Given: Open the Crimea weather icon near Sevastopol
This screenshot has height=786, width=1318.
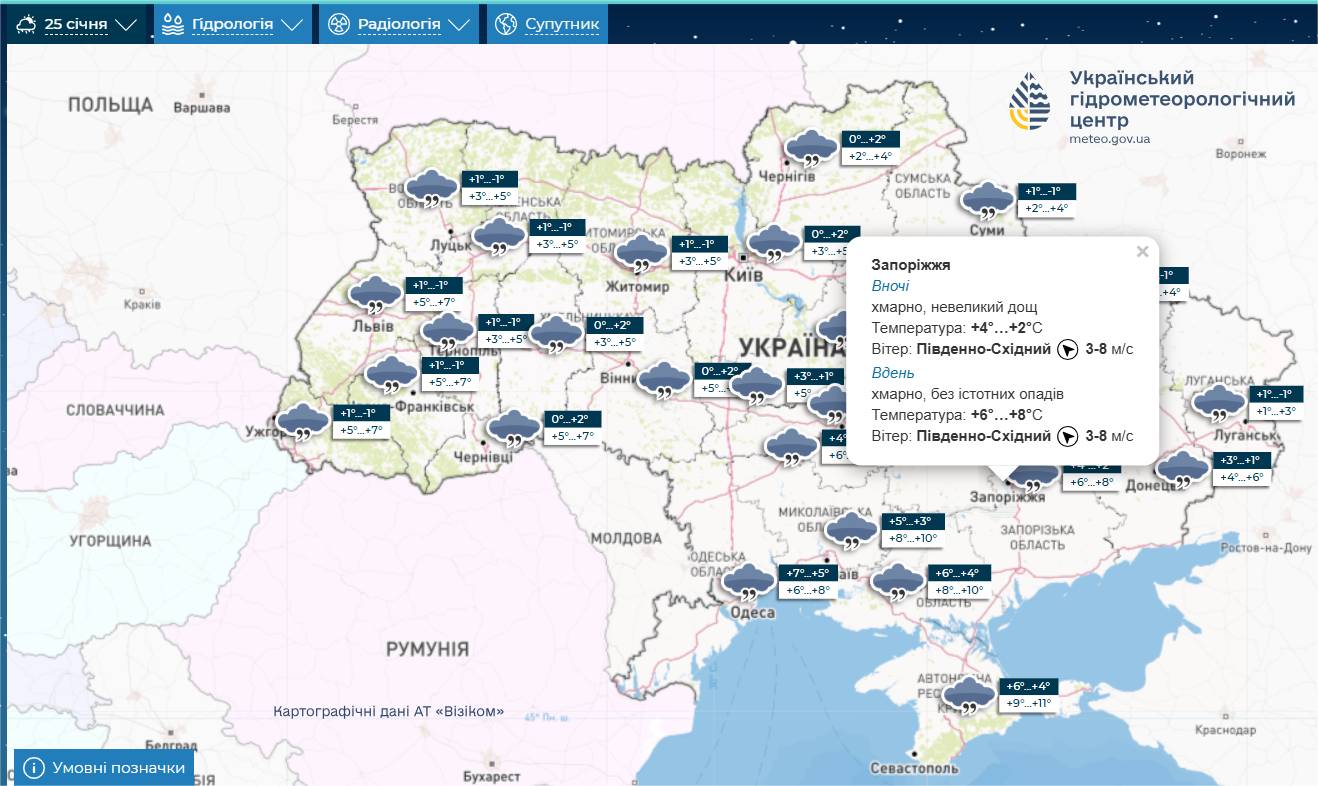Looking at the screenshot, I should coord(967,695).
